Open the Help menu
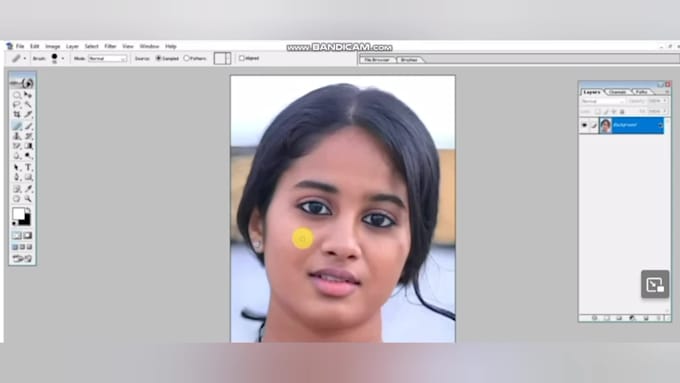This screenshot has height=383, width=680. (x=171, y=46)
